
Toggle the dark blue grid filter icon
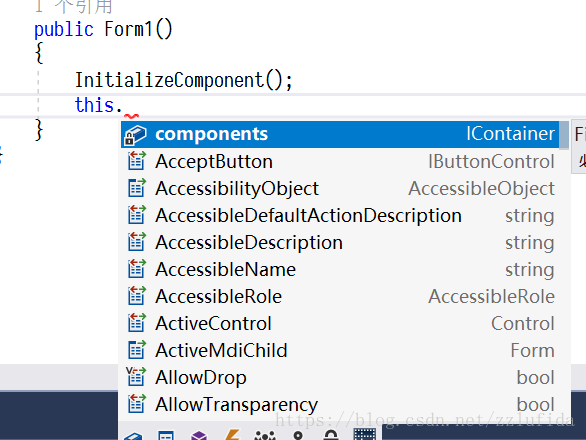365,434
